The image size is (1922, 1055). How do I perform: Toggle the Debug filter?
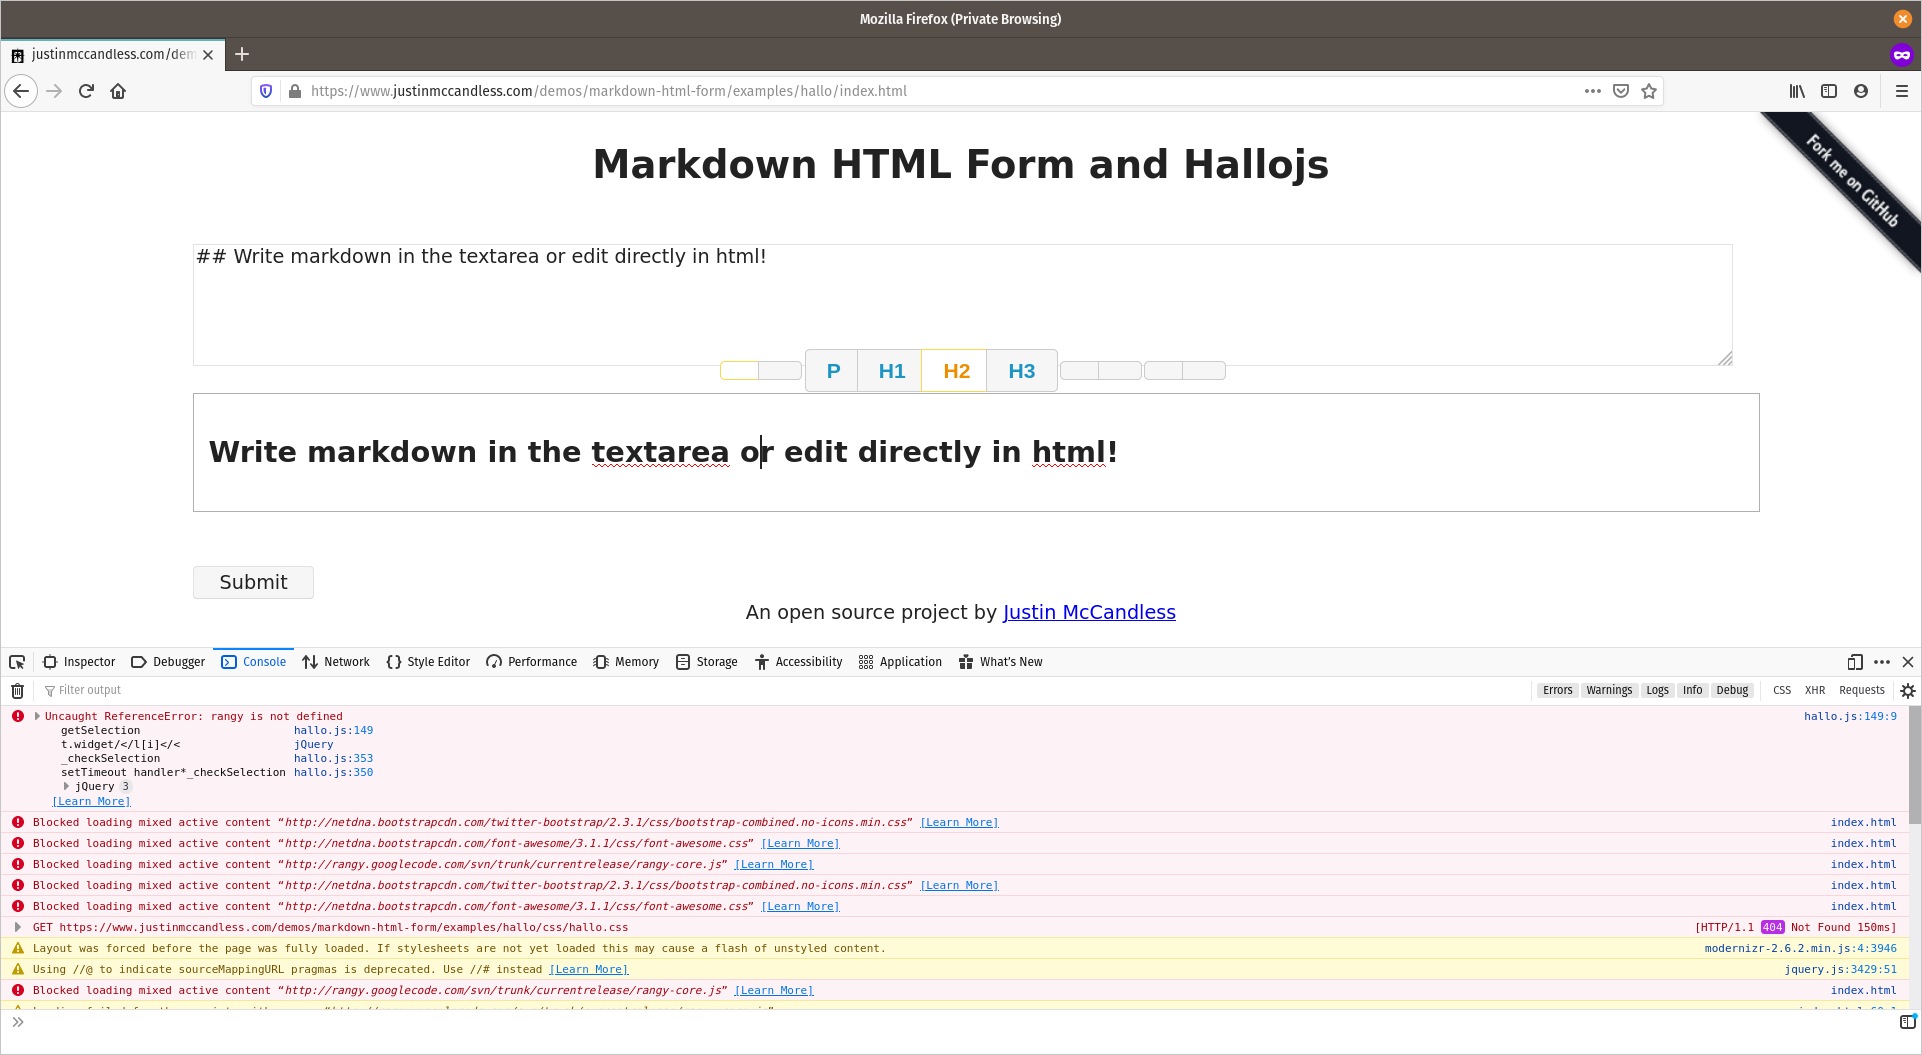pos(1732,690)
